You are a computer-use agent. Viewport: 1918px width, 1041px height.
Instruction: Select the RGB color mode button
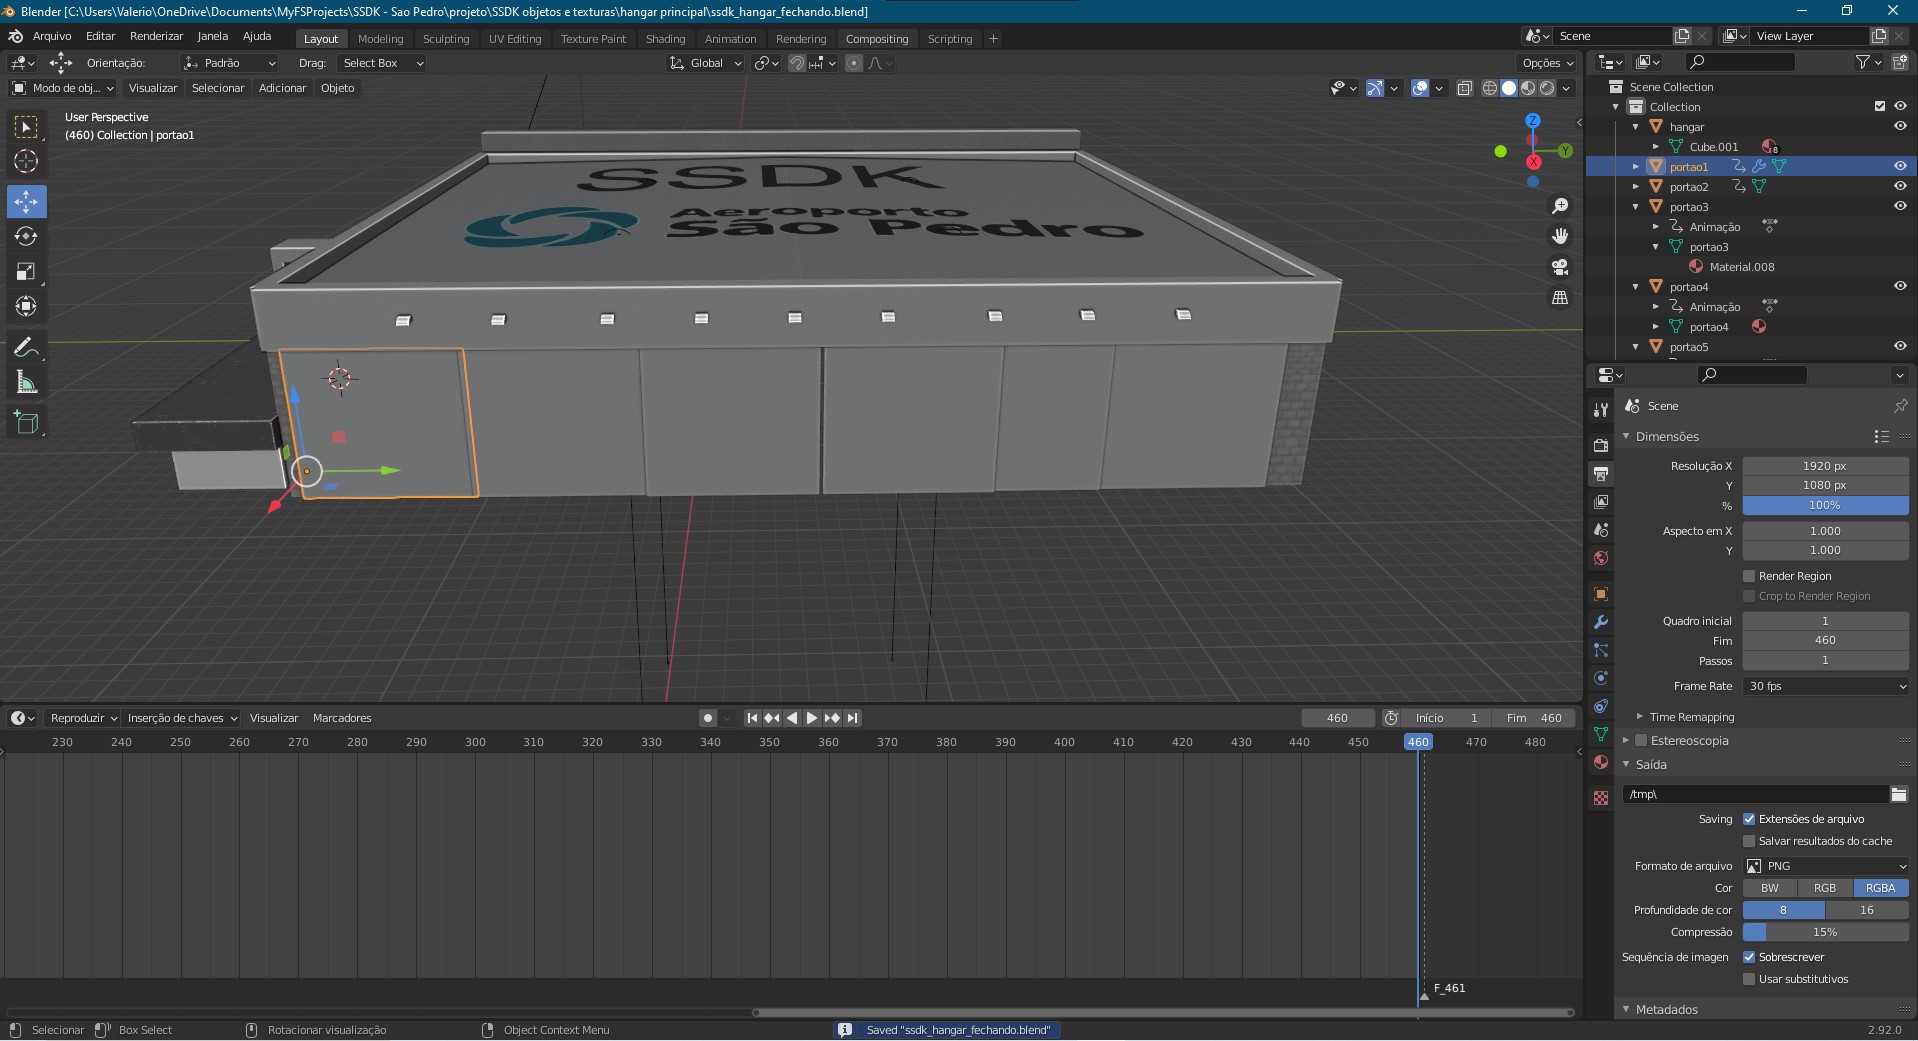pyautogui.click(x=1824, y=888)
